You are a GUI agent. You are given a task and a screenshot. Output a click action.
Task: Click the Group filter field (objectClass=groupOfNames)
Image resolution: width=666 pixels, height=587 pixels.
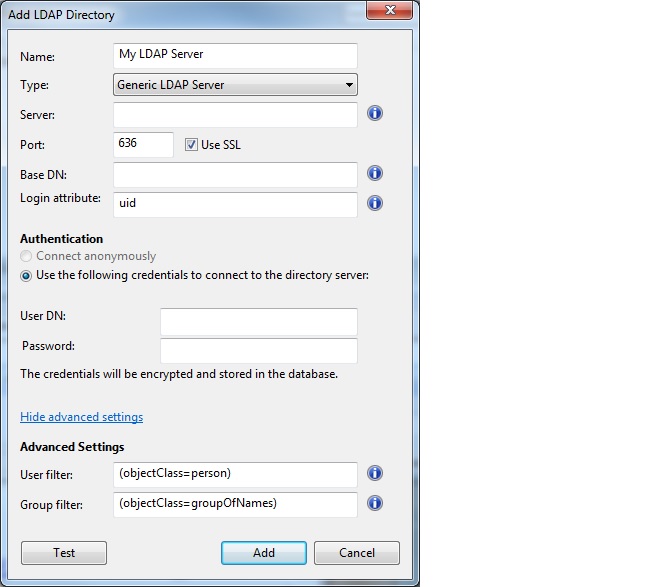(235, 505)
